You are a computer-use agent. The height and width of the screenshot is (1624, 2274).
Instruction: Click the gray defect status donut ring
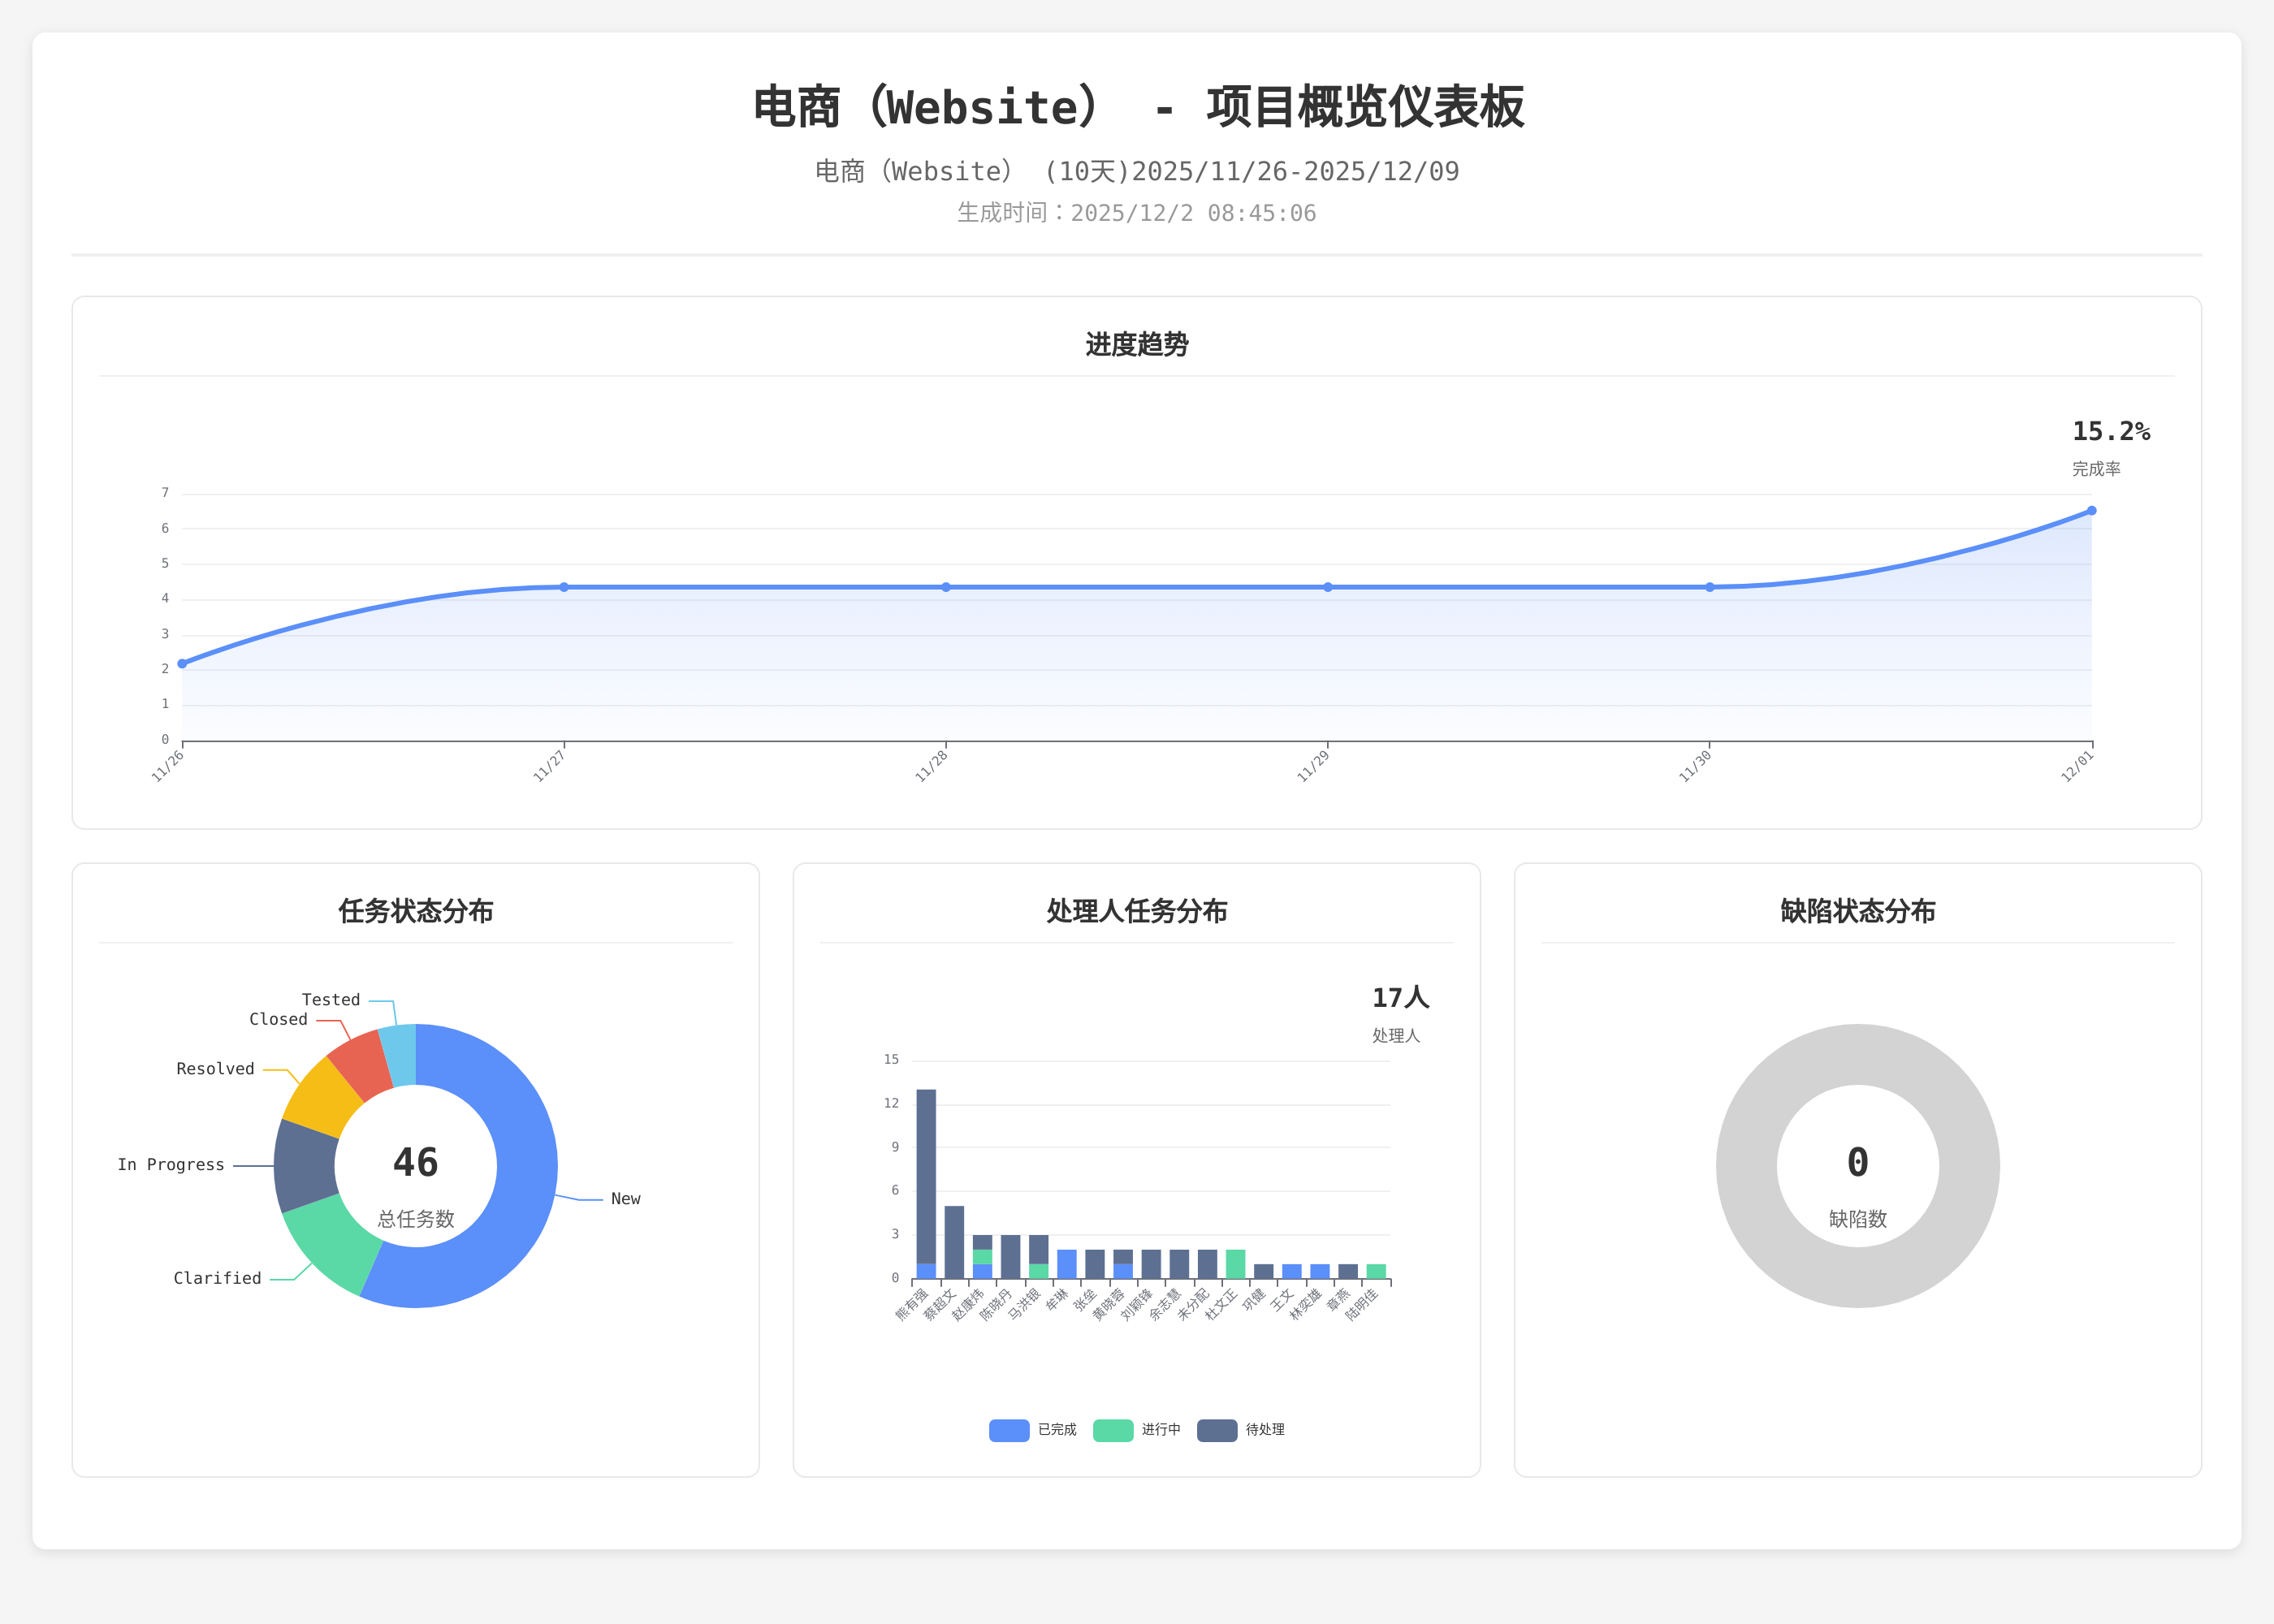(x=1745, y=1165)
